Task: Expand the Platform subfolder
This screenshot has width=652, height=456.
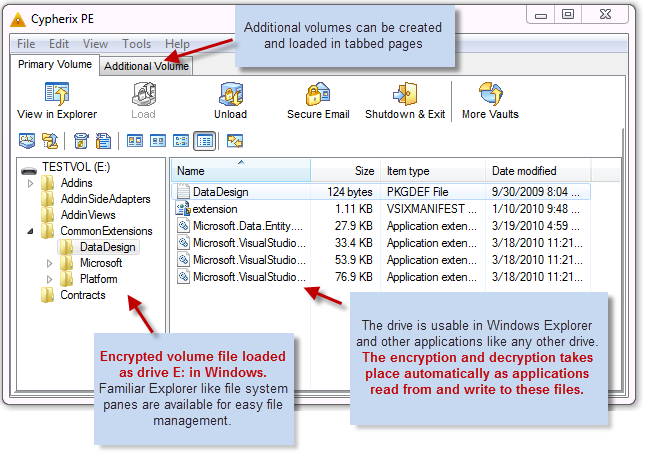Action: point(49,279)
